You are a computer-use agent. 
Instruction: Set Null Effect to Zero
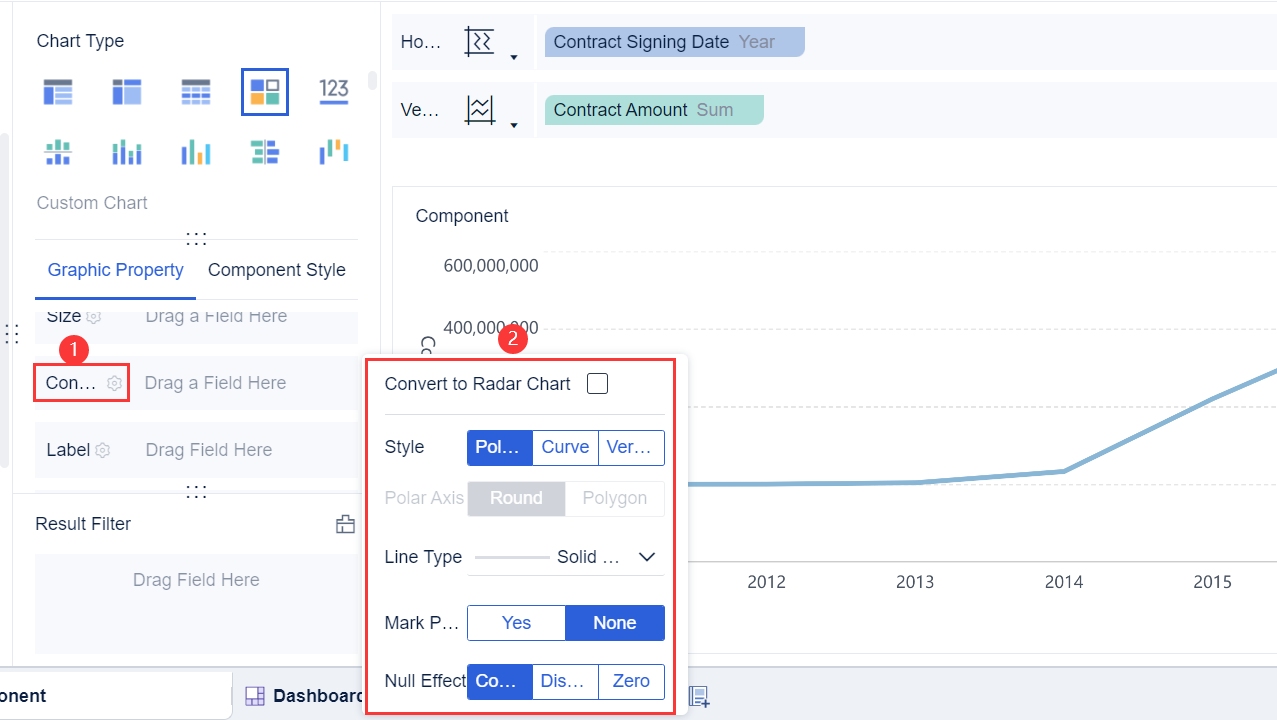coord(631,681)
